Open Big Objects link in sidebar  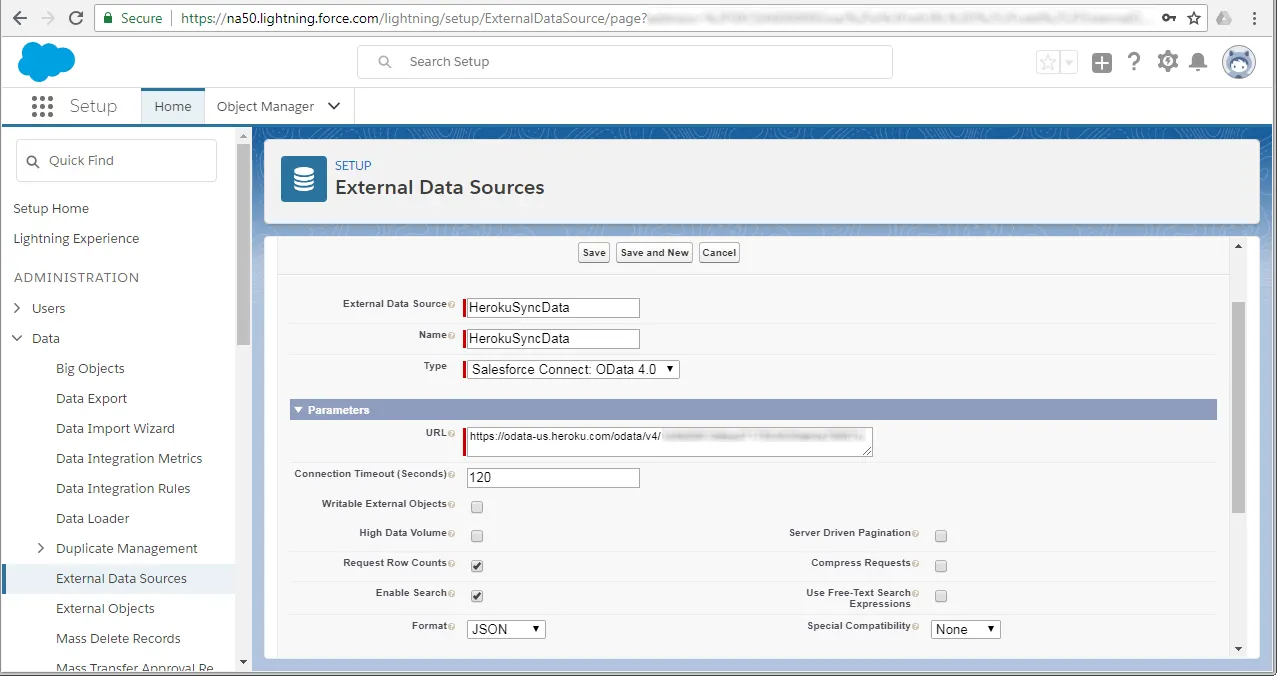[90, 368]
